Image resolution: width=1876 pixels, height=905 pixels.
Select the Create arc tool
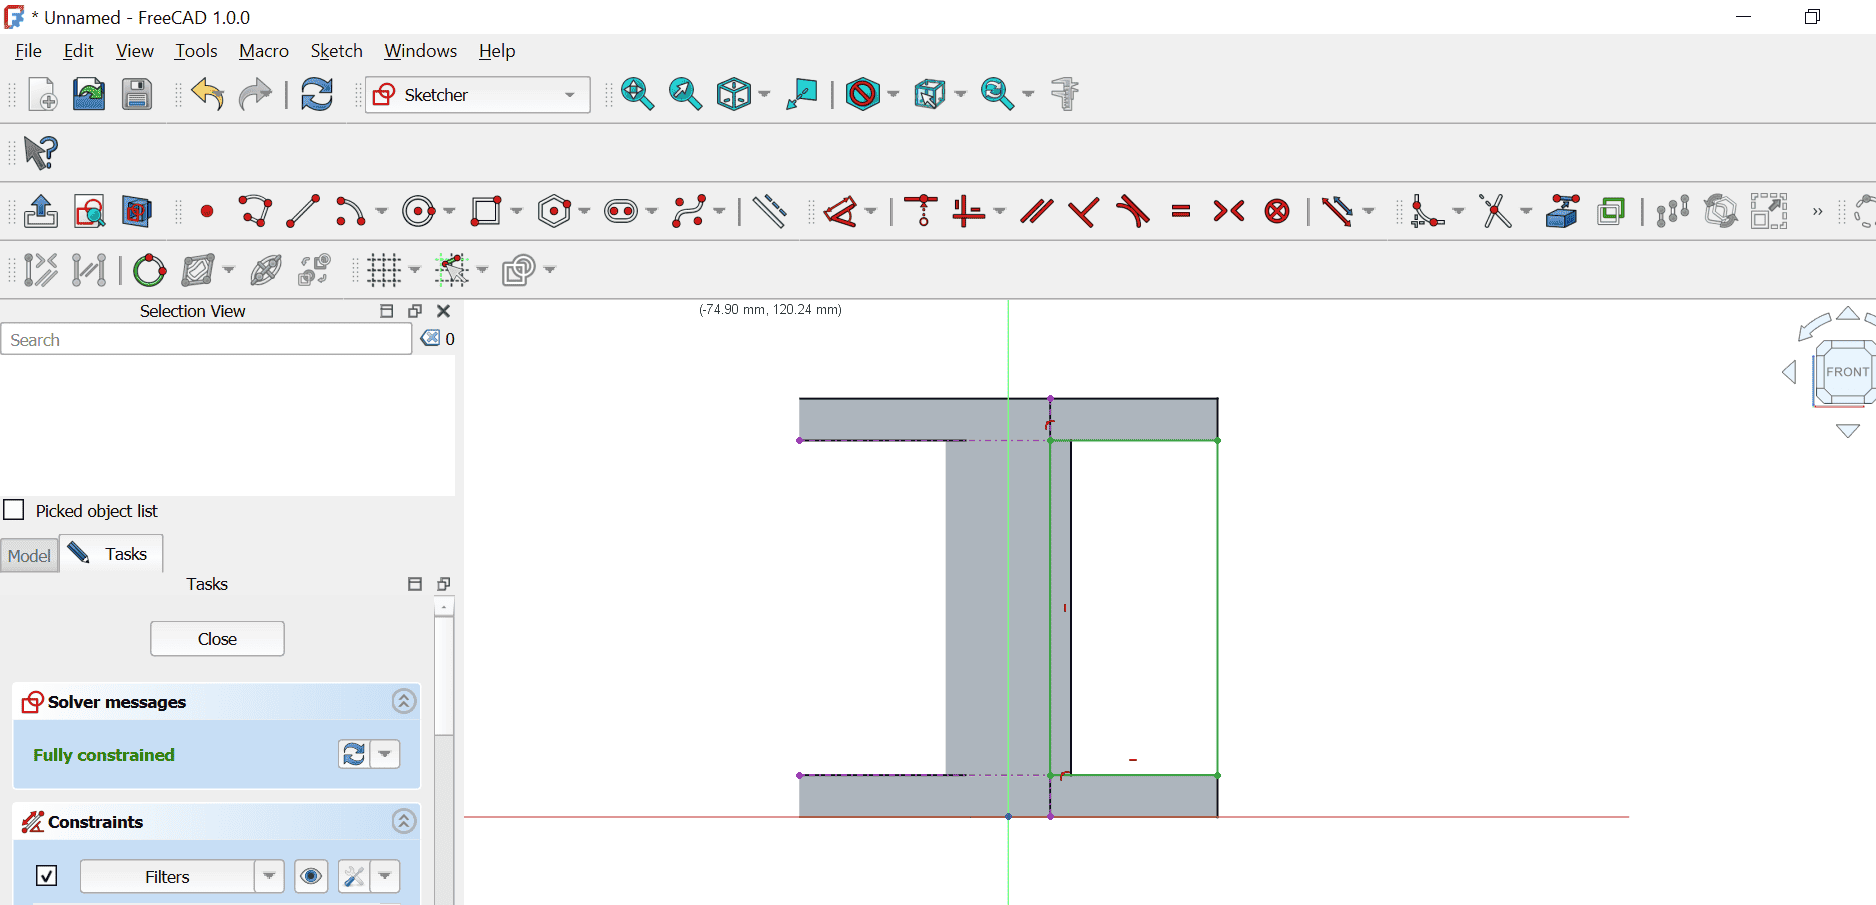(x=351, y=212)
